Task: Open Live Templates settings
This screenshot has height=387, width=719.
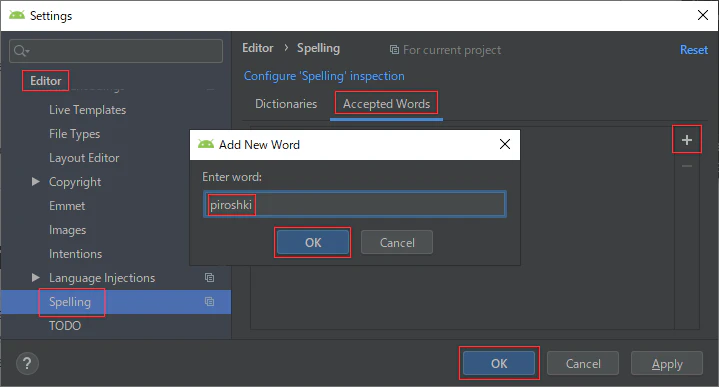Action: 87,110
